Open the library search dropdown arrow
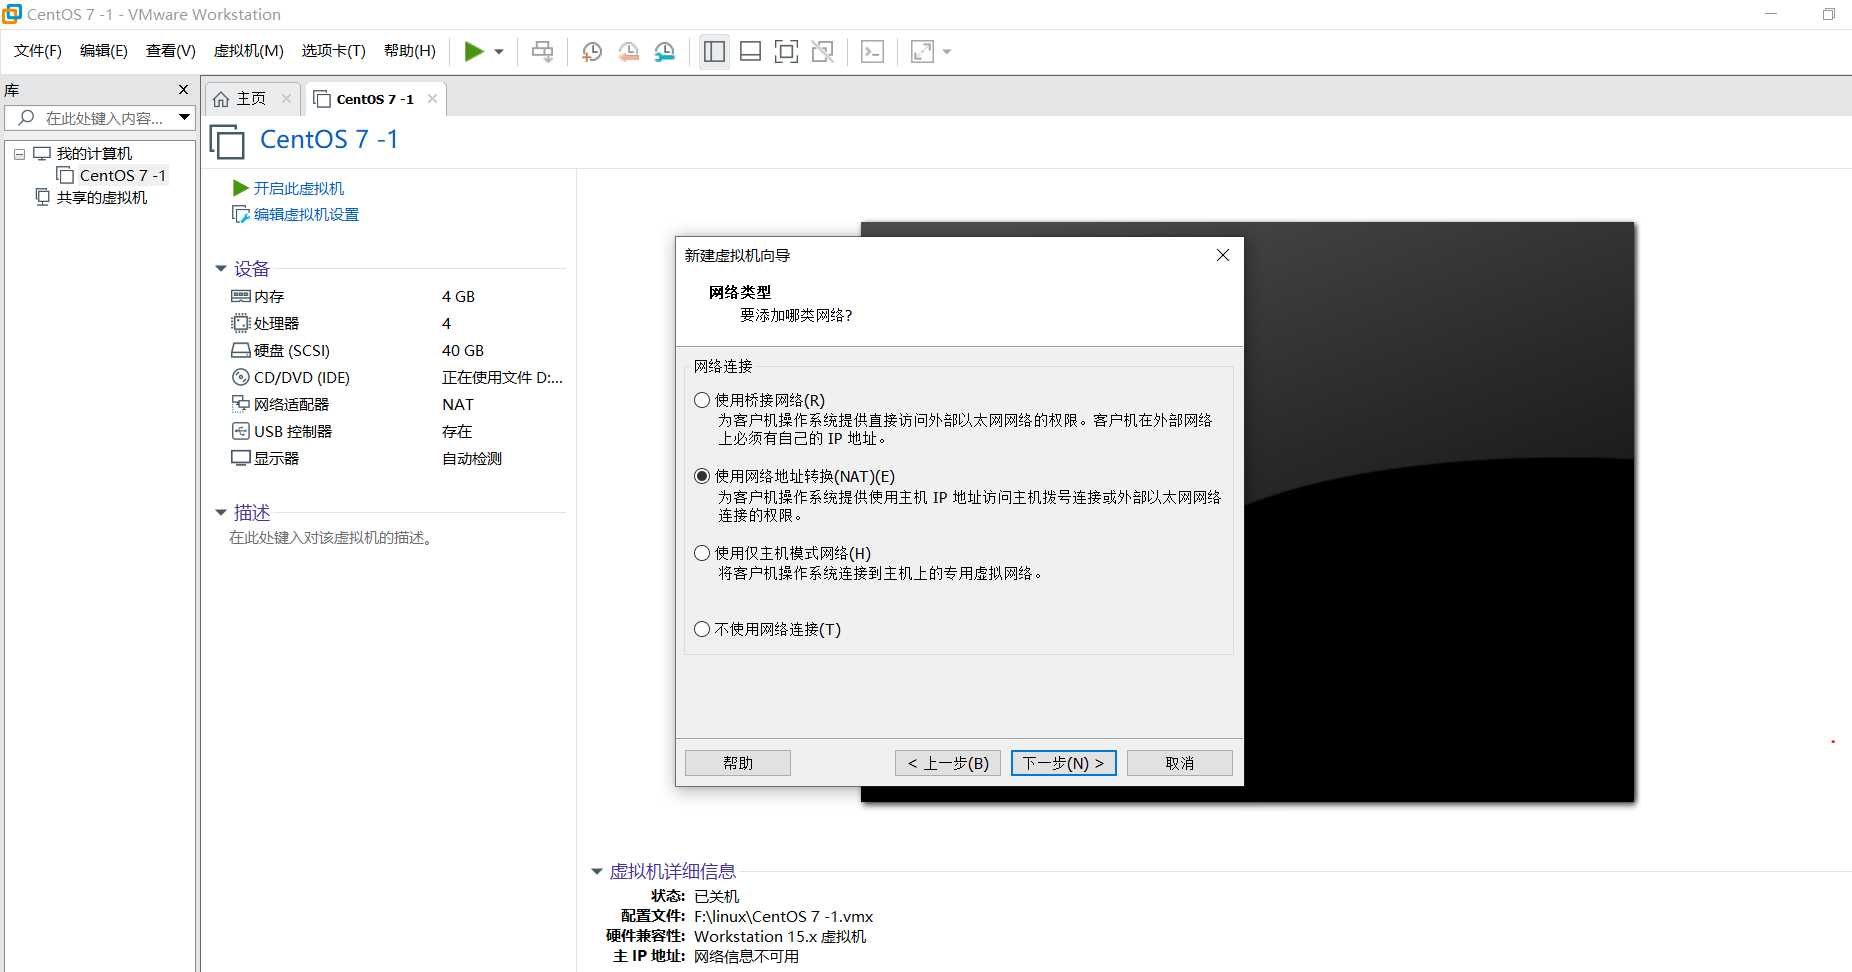This screenshot has height=972, width=1852. [185, 118]
